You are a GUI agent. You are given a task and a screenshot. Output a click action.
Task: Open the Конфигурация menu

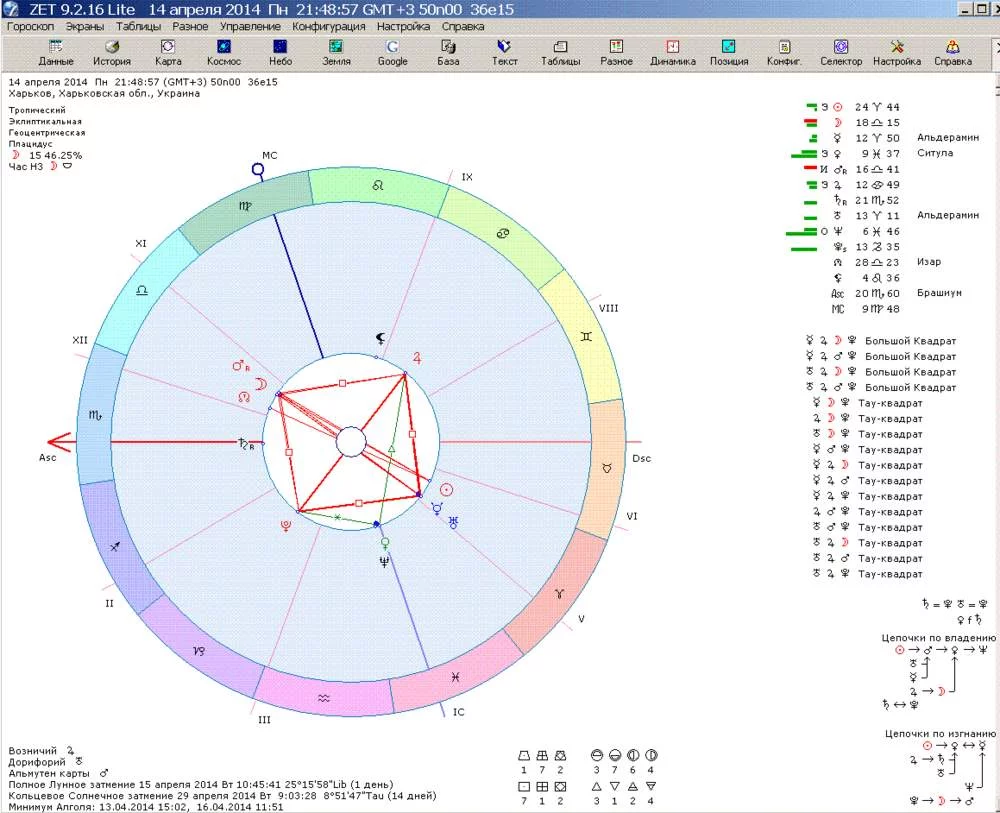tap(329, 27)
